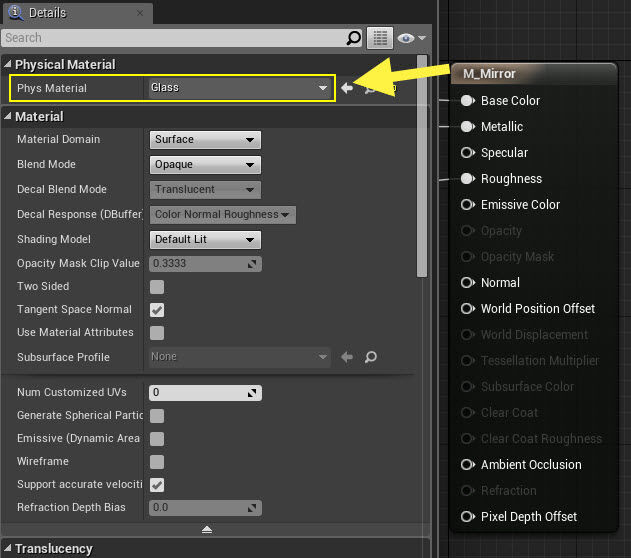The width and height of the screenshot is (631, 558).
Task: Click the arrow icon next to Phys Material
Action: click(x=347, y=88)
